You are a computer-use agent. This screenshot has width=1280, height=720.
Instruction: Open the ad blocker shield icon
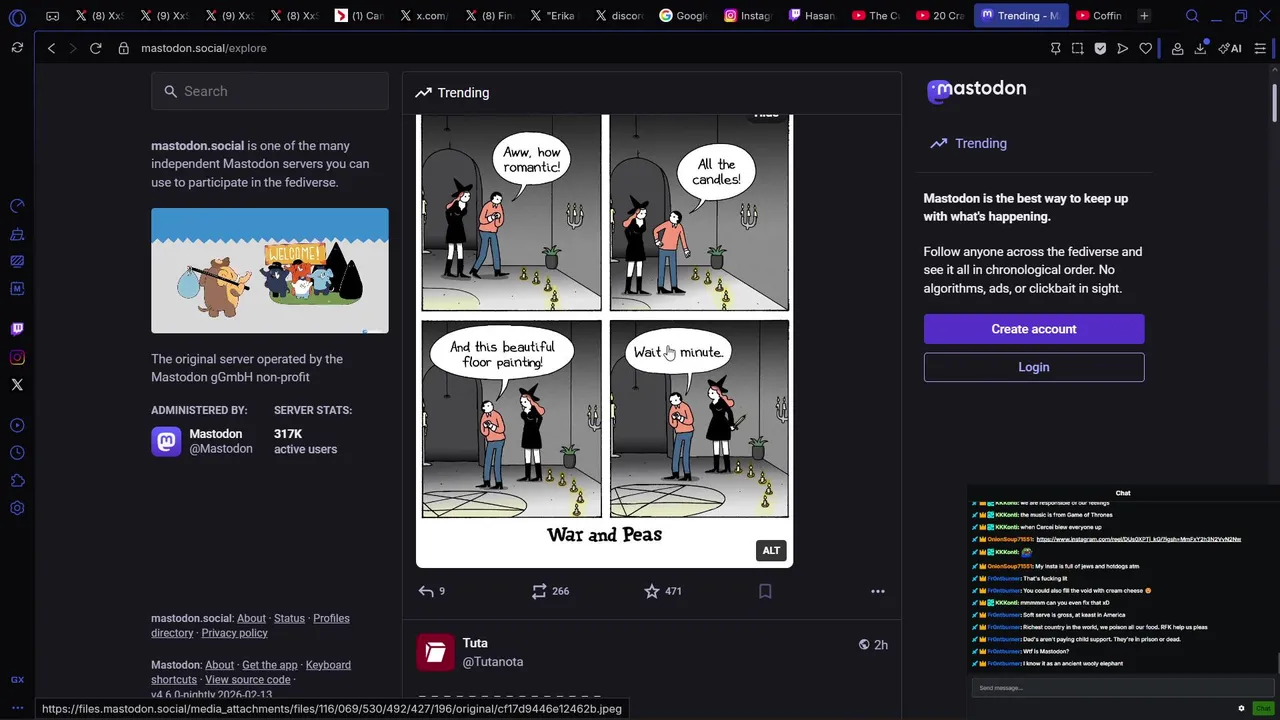point(1100,48)
